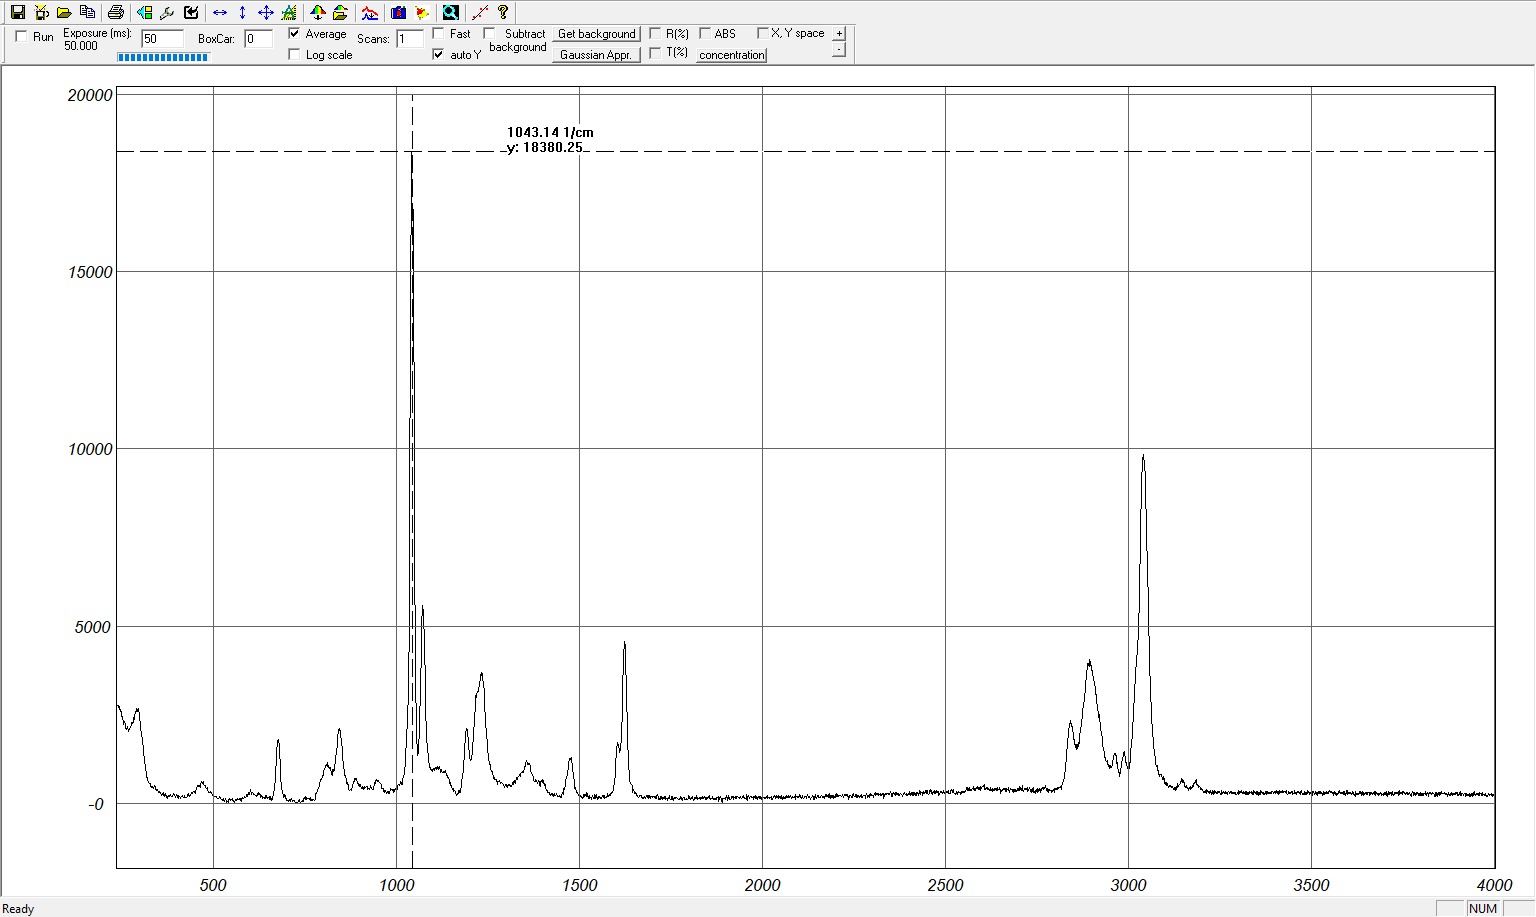Click the Gaussian Appr. button
The width and height of the screenshot is (1536, 917).
click(x=596, y=55)
